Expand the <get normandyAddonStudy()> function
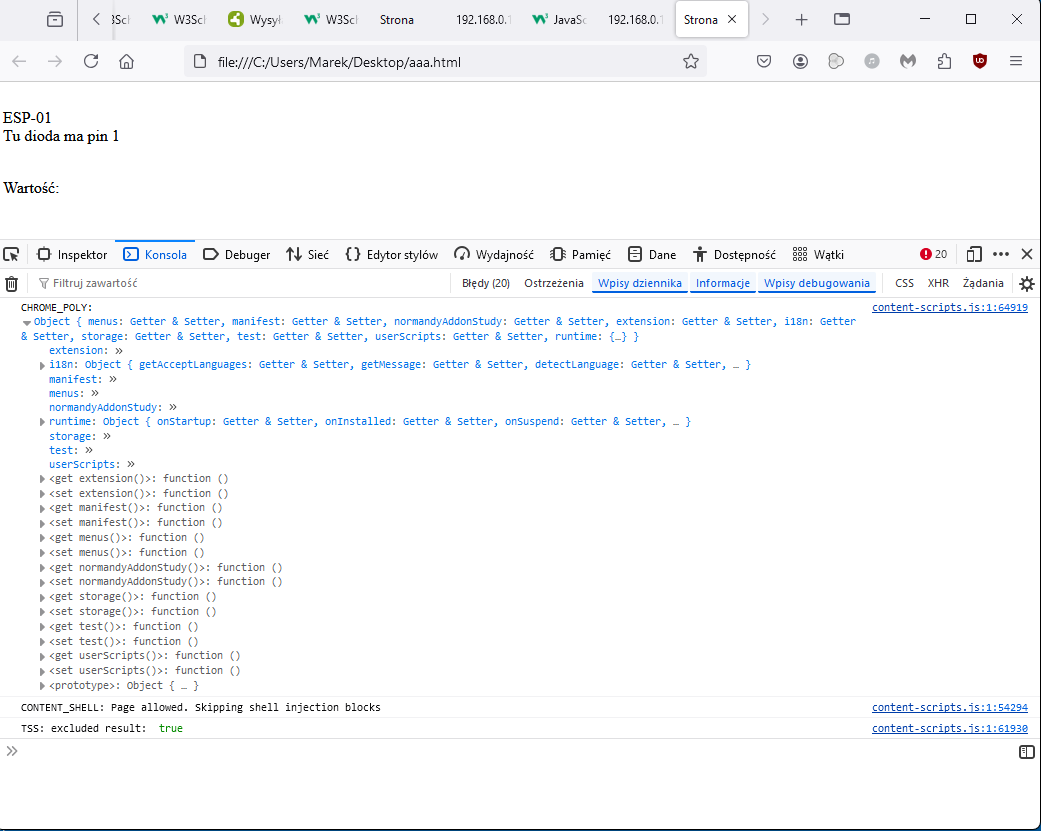The image size is (1041, 831). (x=42, y=568)
